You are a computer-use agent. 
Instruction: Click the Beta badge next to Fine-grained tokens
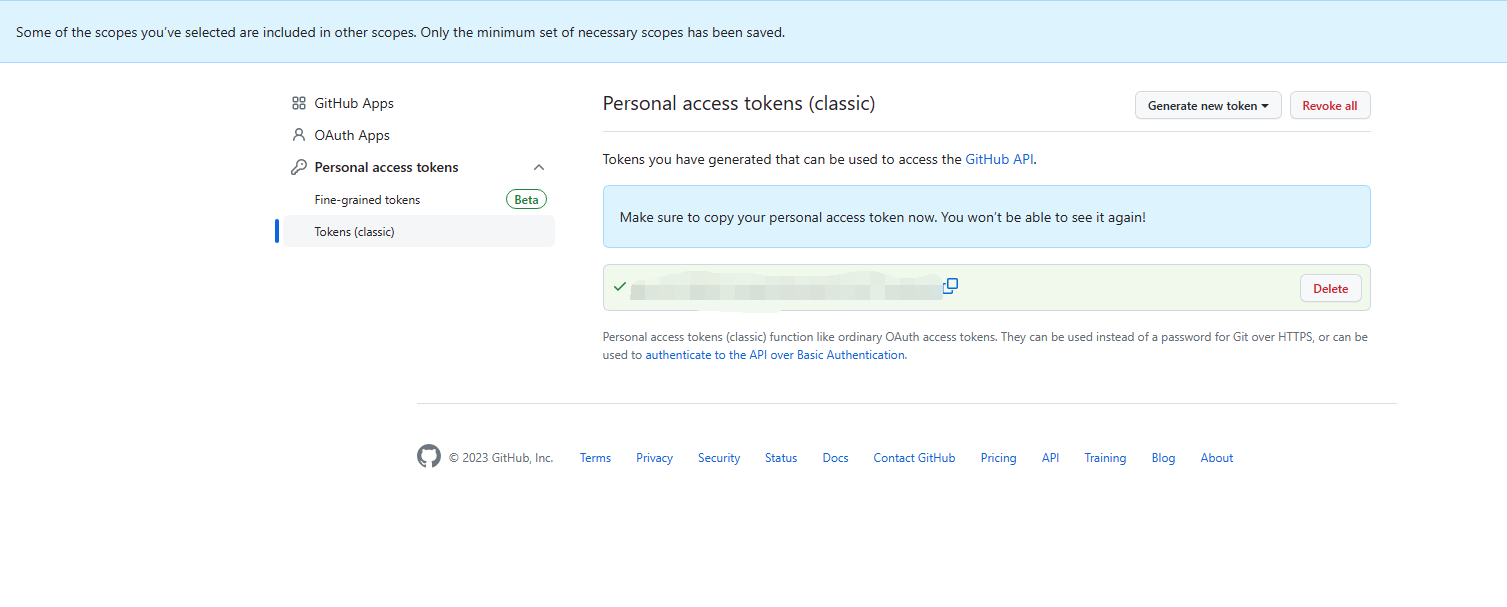(x=526, y=200)
